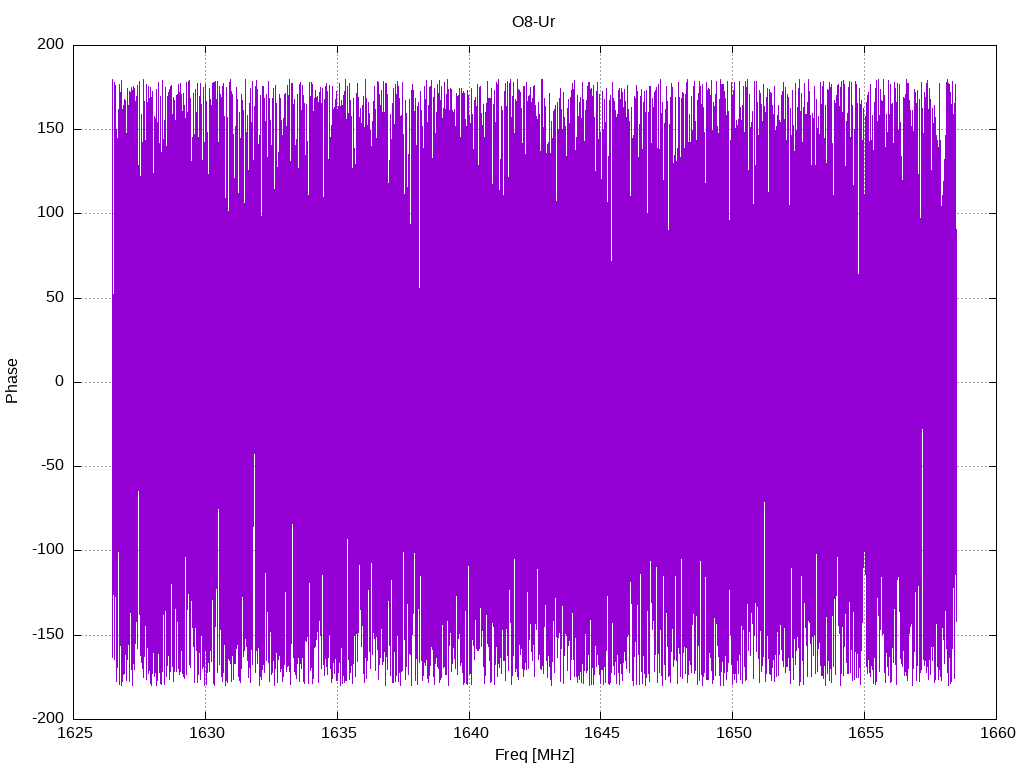Click the 0 y-axis tick label
Image resolution: width=1024 pixels, height=768 pixels.
59,381
